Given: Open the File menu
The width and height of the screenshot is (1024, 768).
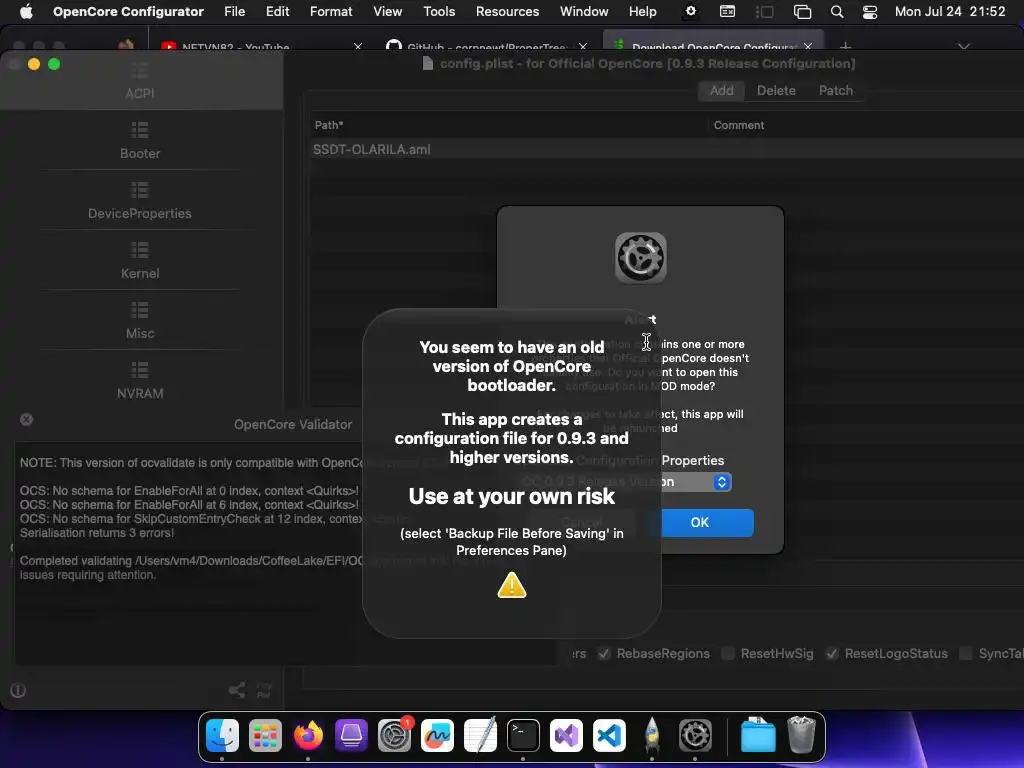Looking at the screenshot, I should (x=234, y=11).
